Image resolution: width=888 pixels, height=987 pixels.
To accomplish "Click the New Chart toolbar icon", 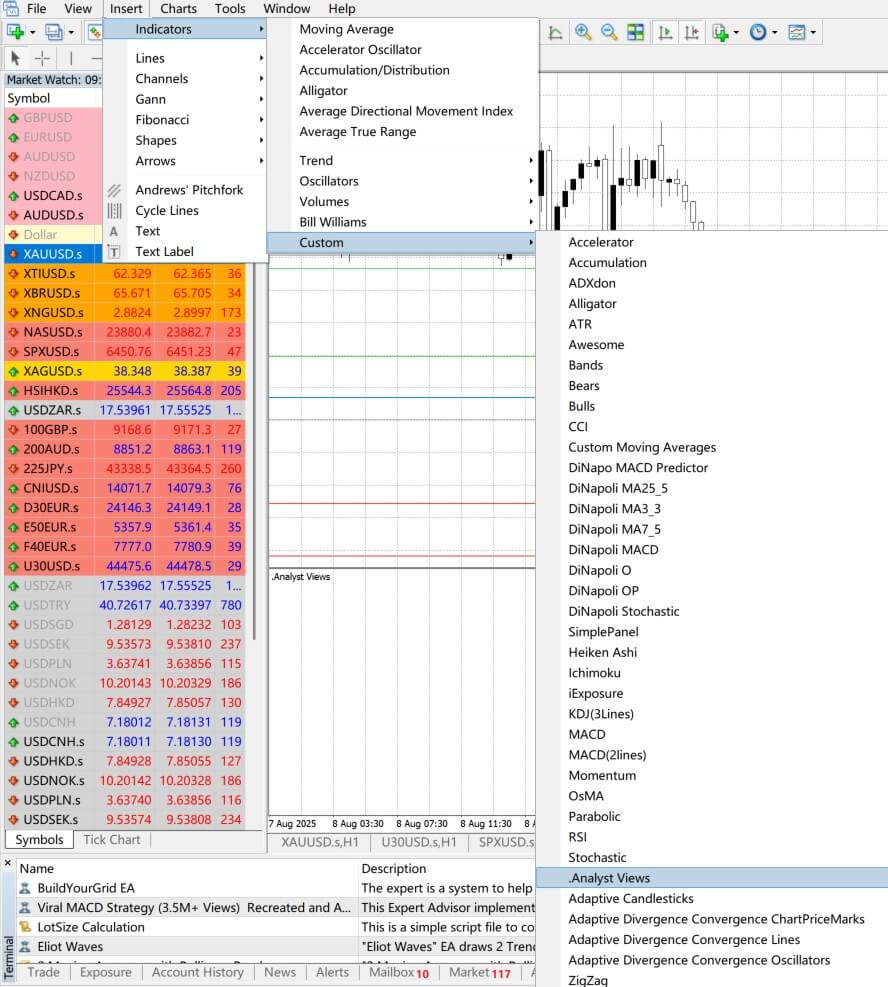I will [15, 31].
